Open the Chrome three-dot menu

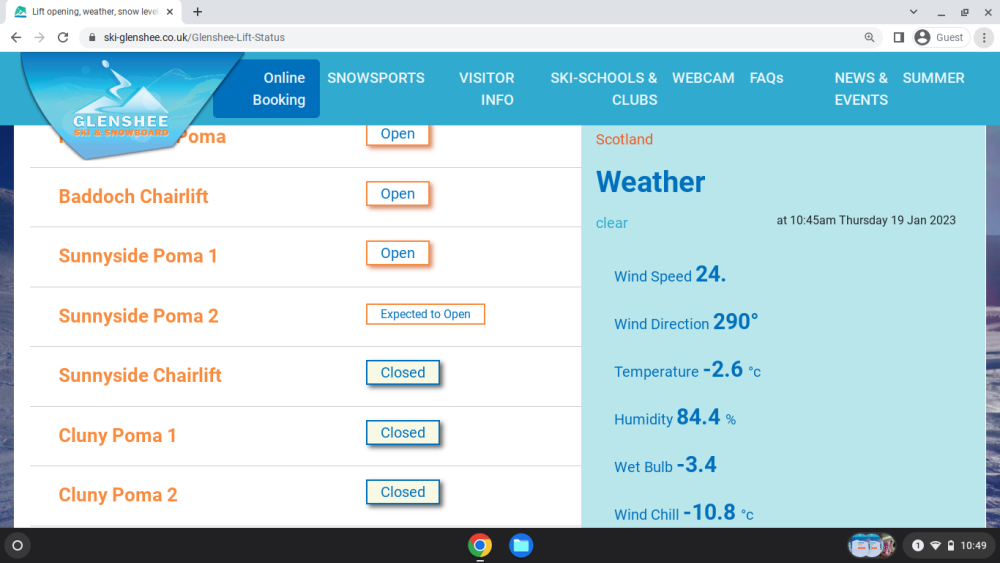point(984,38)
